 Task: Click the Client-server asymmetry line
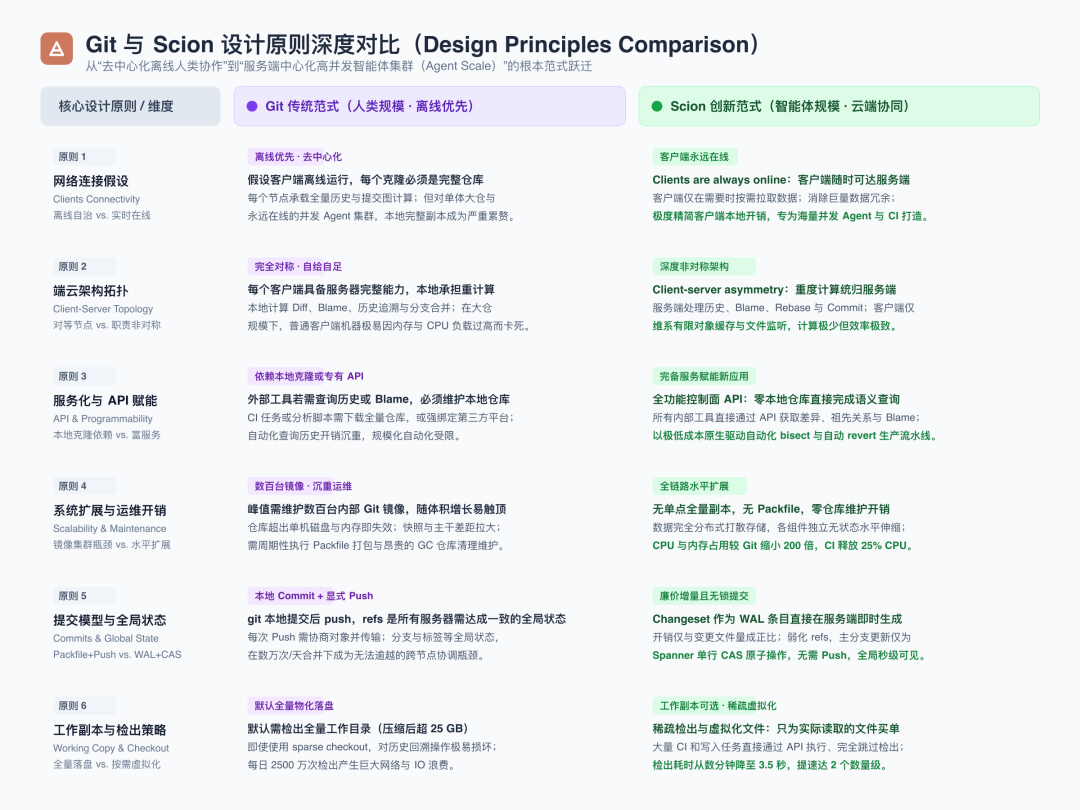[774, 289]
